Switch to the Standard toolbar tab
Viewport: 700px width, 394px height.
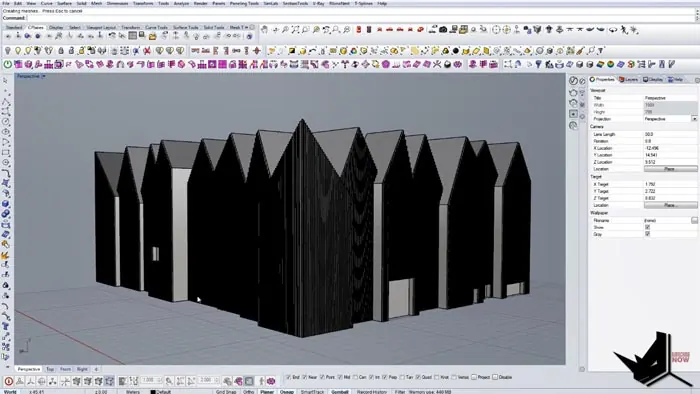tap(13, 28)
